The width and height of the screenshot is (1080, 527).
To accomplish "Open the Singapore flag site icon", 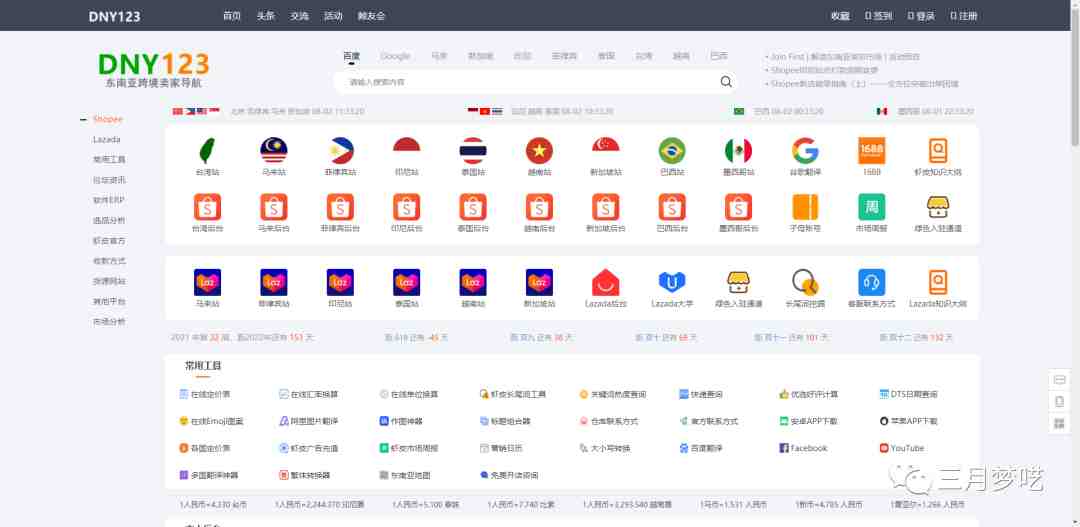I will 605,150.
